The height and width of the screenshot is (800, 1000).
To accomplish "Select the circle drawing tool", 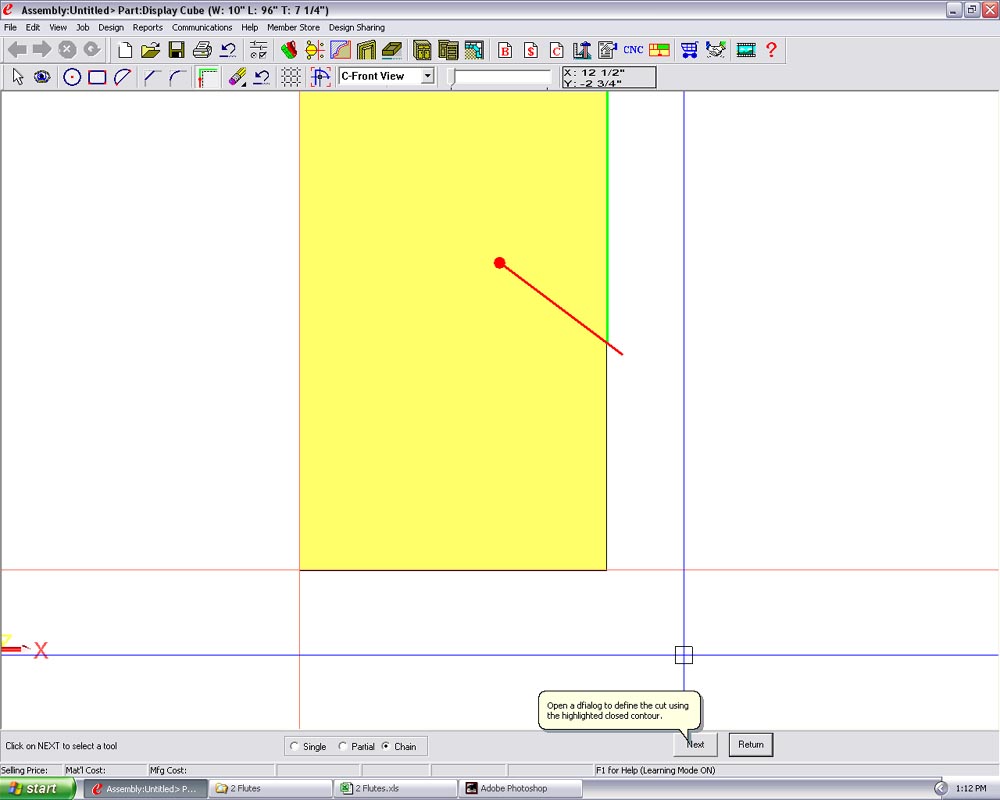I will [72, 77].
